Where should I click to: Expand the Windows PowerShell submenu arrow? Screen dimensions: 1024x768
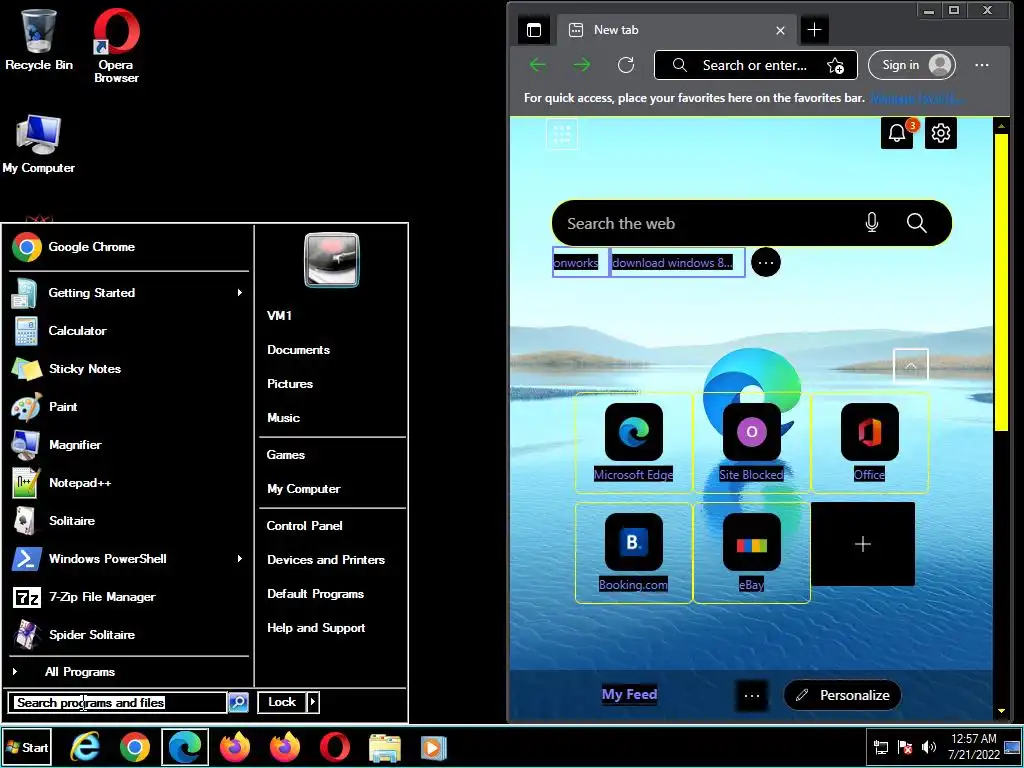(240, 559)
